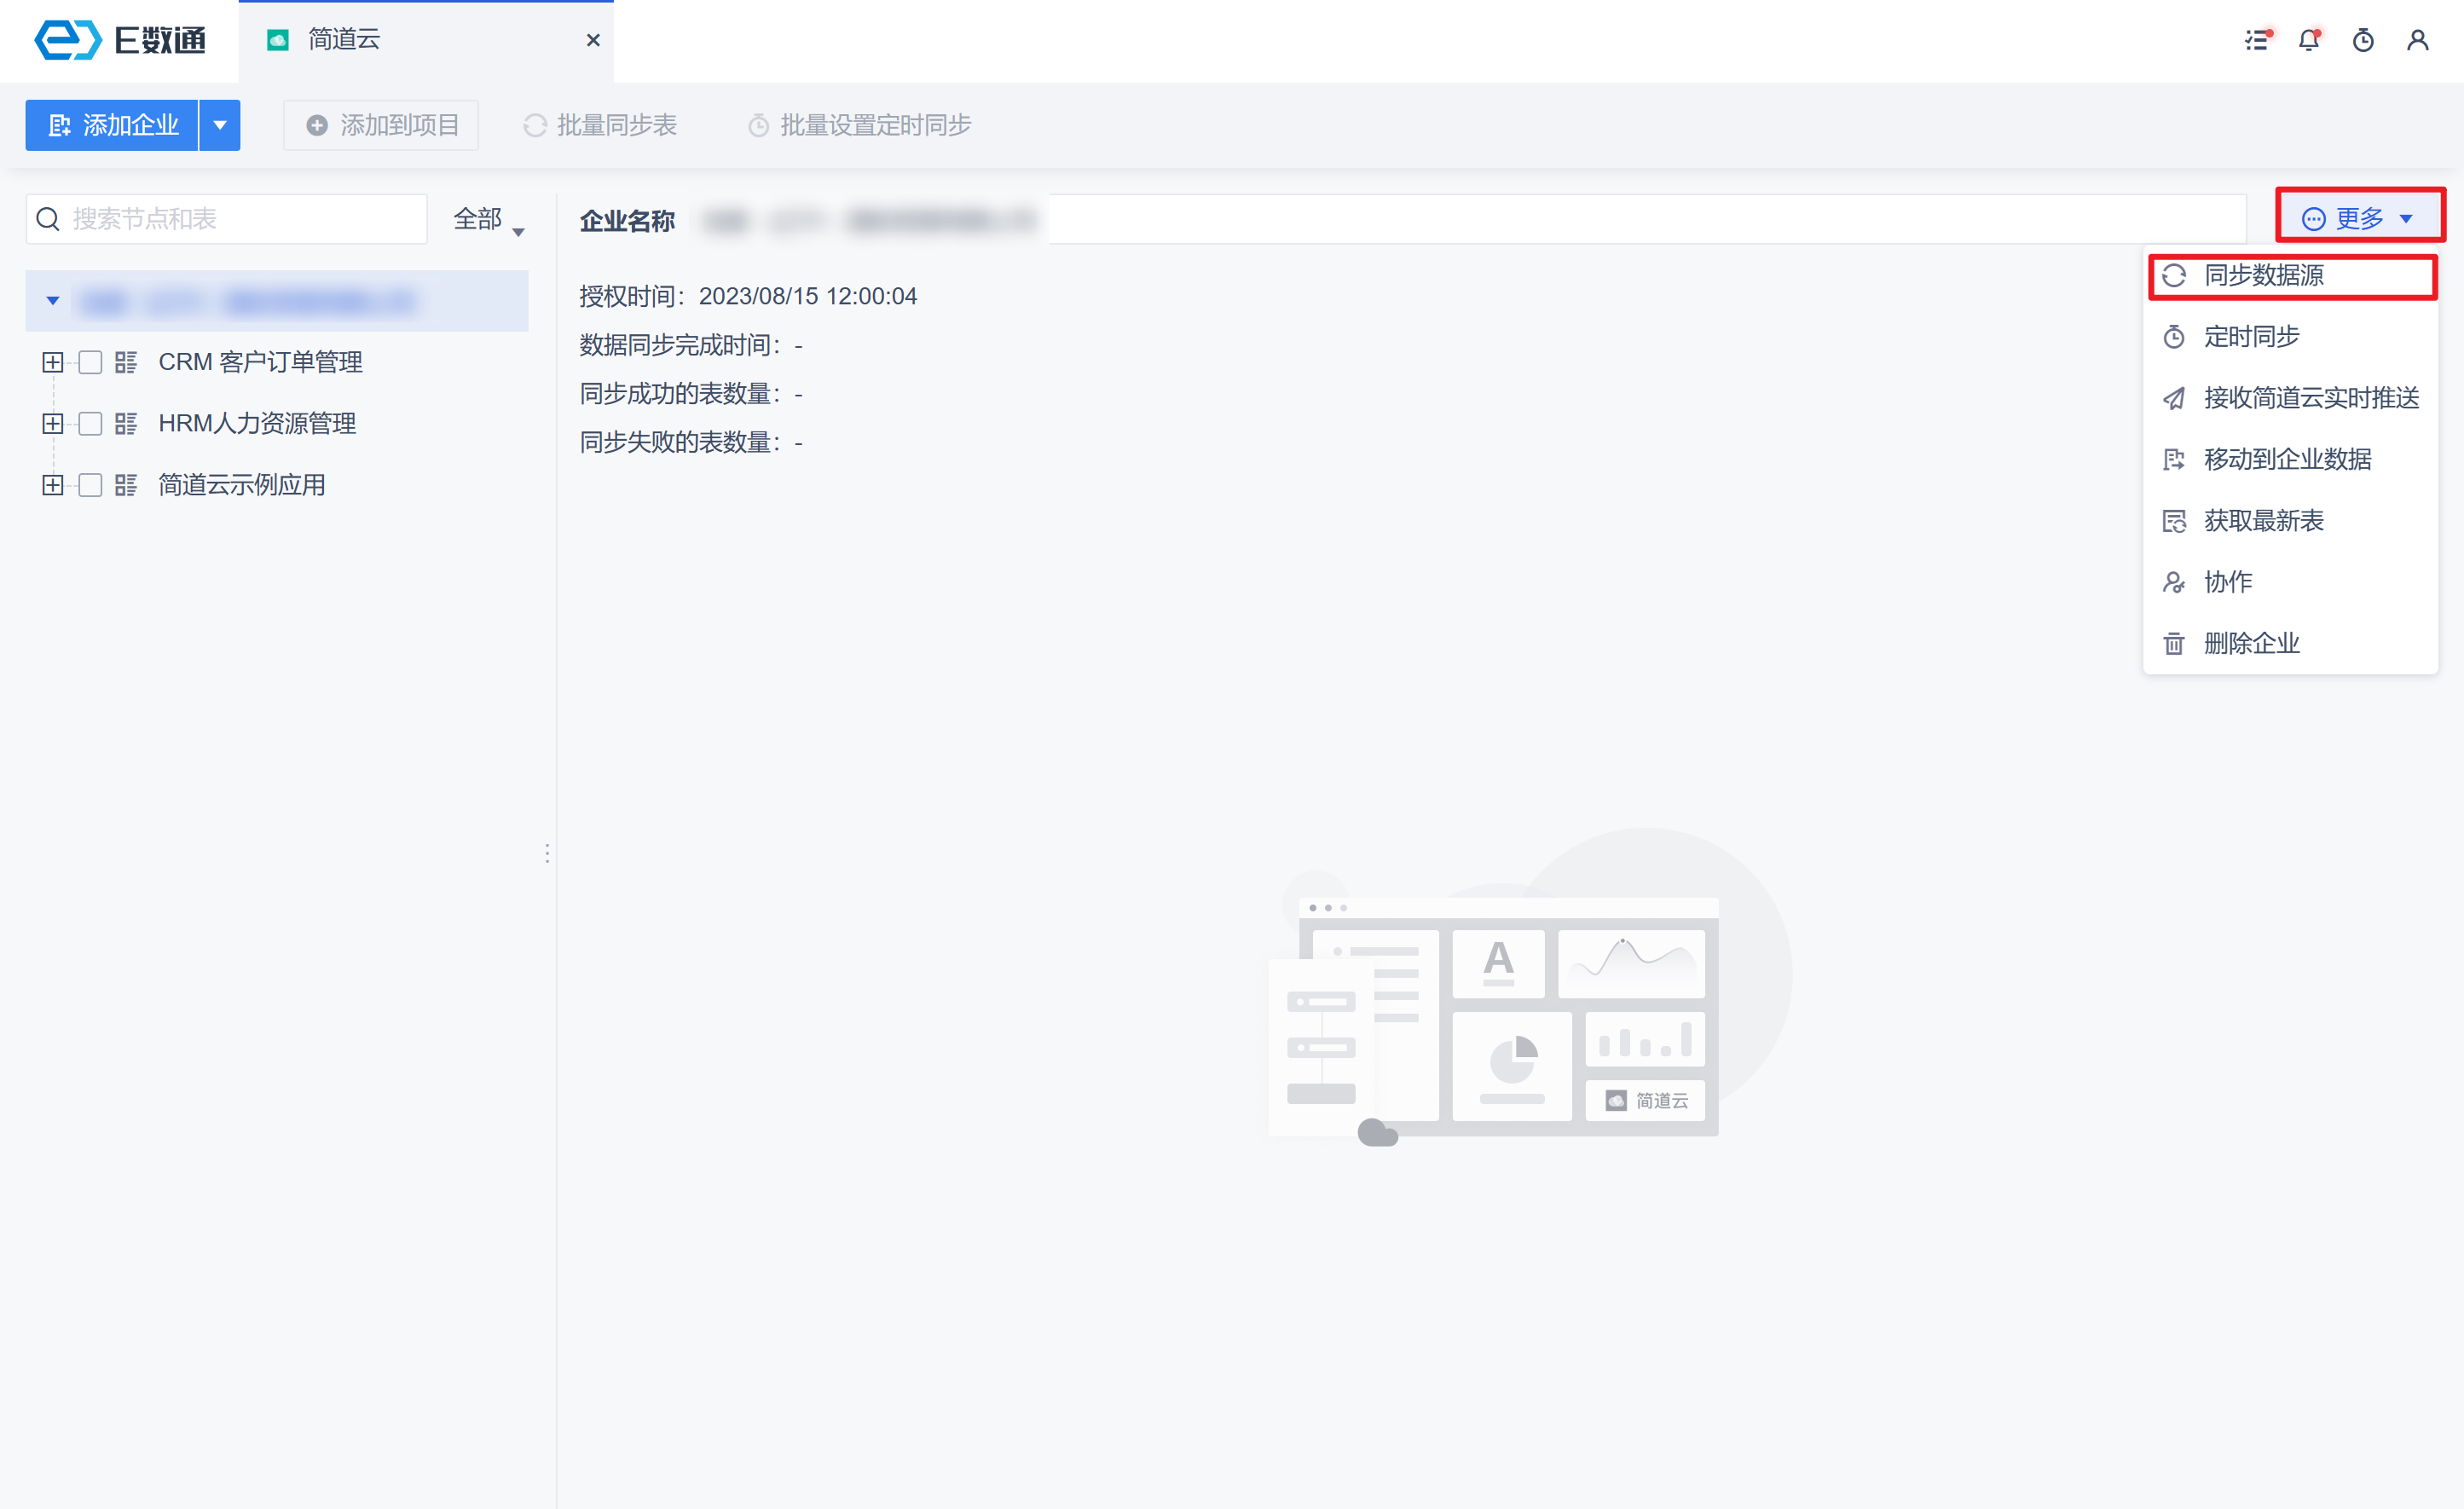Image resolution: width=2464 pixels, height=1509 pixels.
Task: Click the 添加企业 button
Action: (112, 125)
